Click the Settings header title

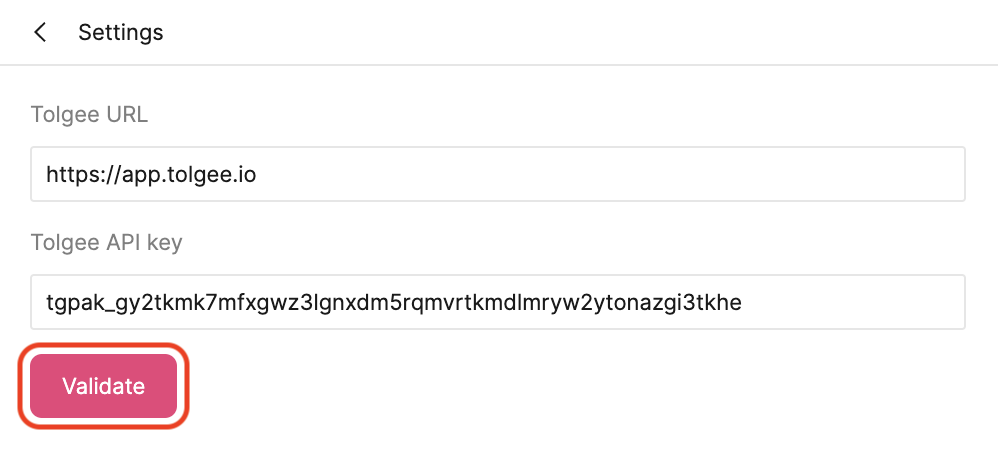(120, 33)
